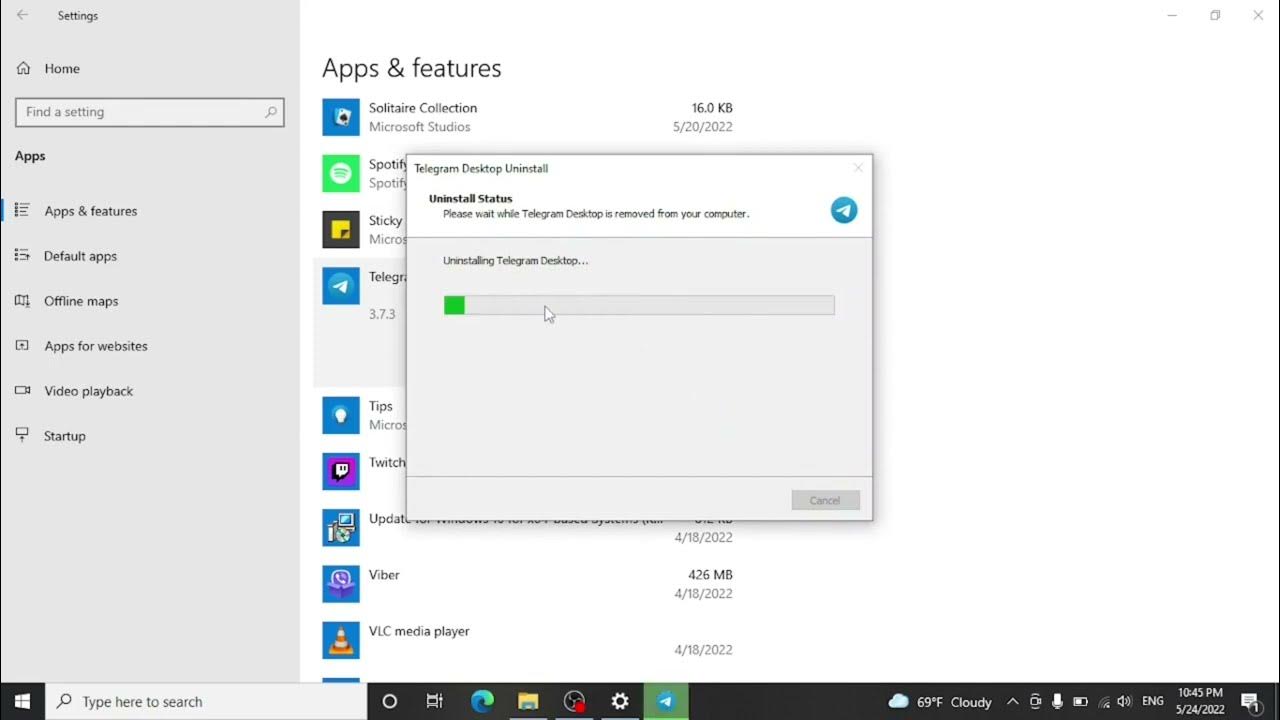Click the Spotify app icon in list

341,173
